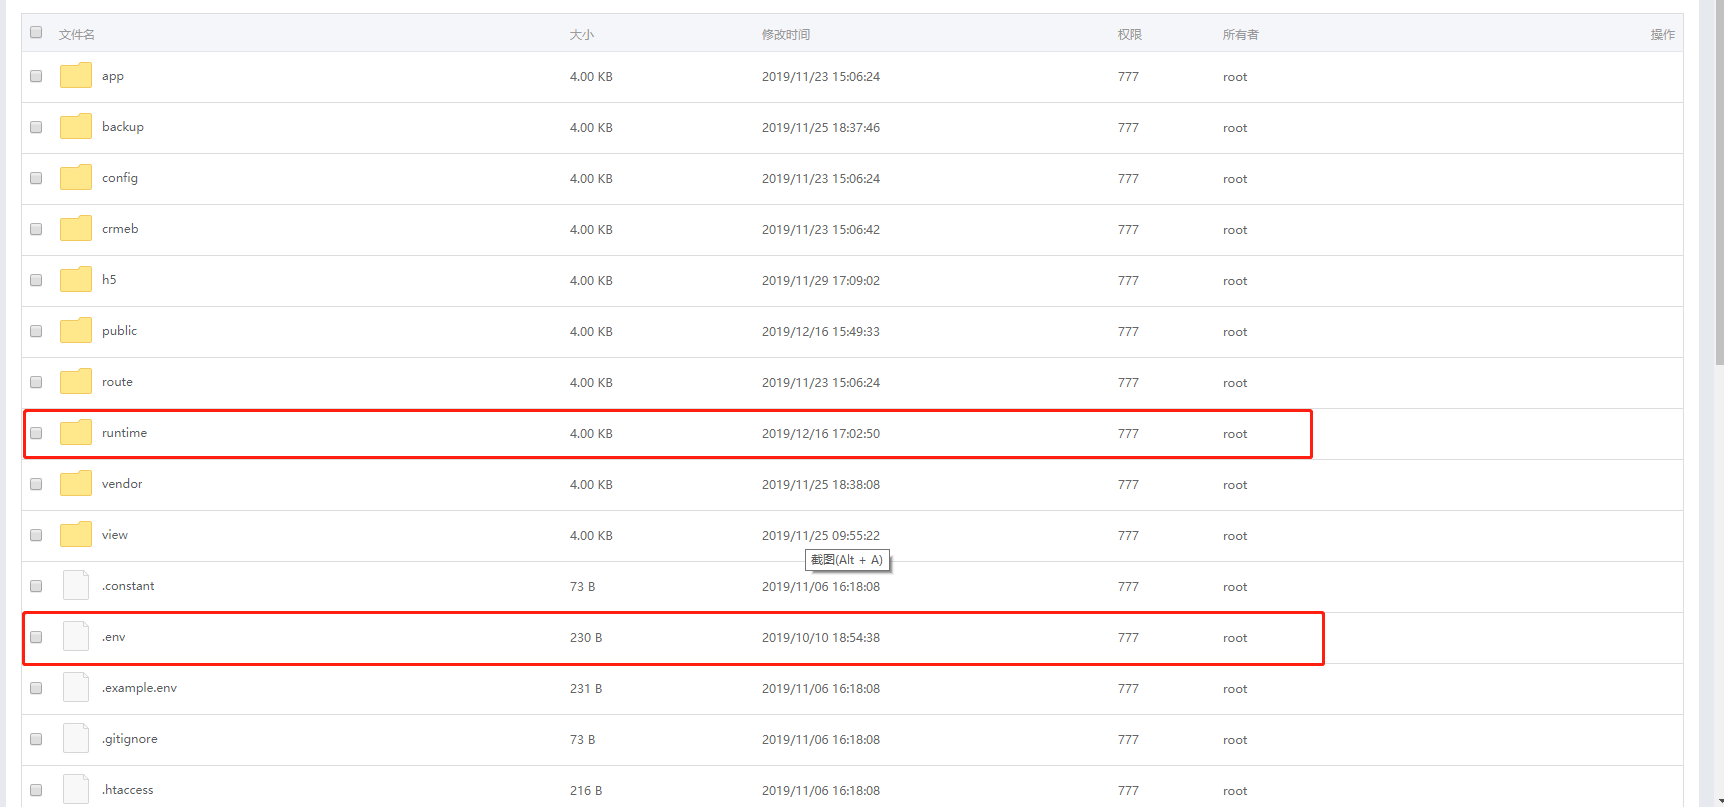1724x807 pixels.
Task: Check the h5 folder checkbox
Action: coord(36,280)
